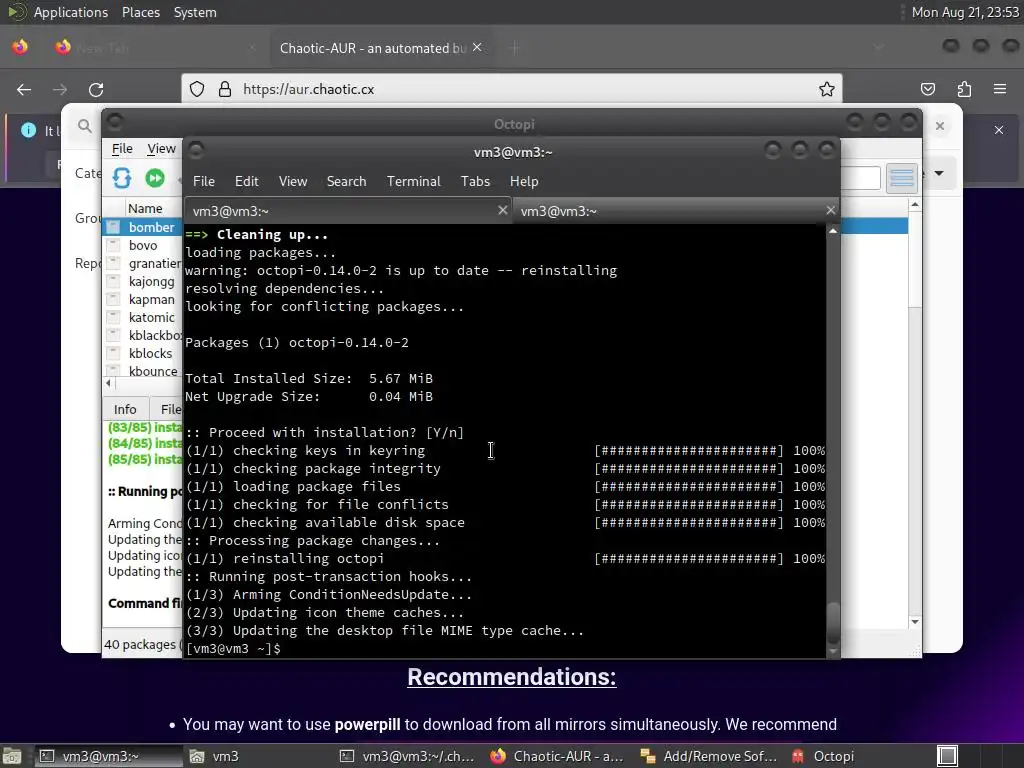Viewport: 1024px width, 768px height.
Task: Click Octopi sync database refresh icon
Action: 122,178
